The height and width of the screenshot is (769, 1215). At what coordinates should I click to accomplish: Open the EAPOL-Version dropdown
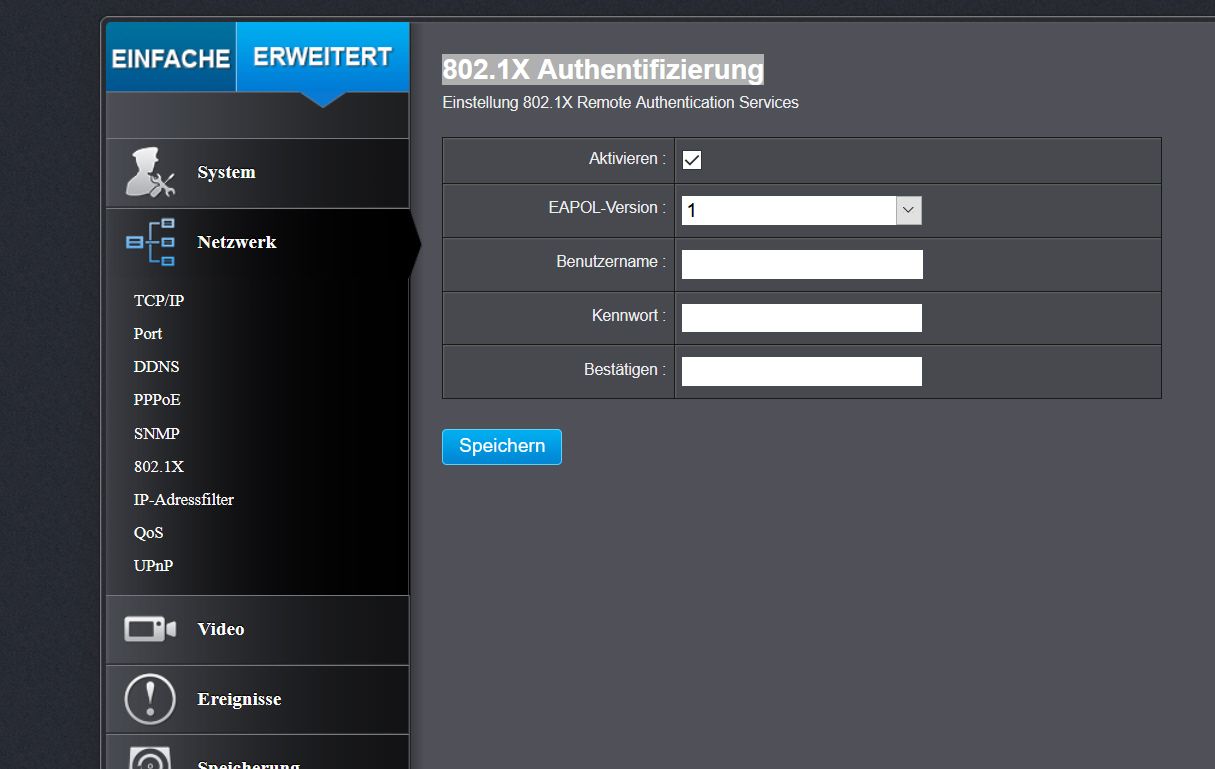[x=801, y=211]
